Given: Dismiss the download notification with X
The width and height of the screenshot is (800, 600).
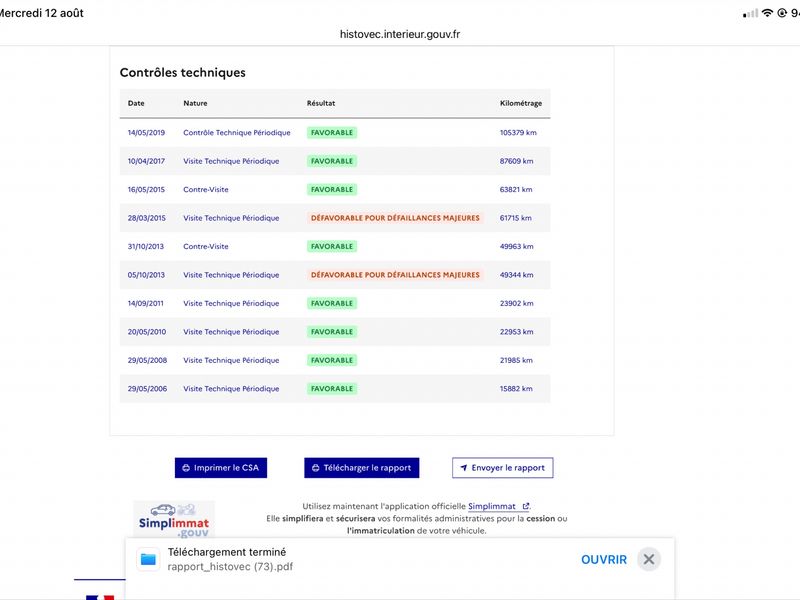Looking at the screenshot, I should (648, 559).
